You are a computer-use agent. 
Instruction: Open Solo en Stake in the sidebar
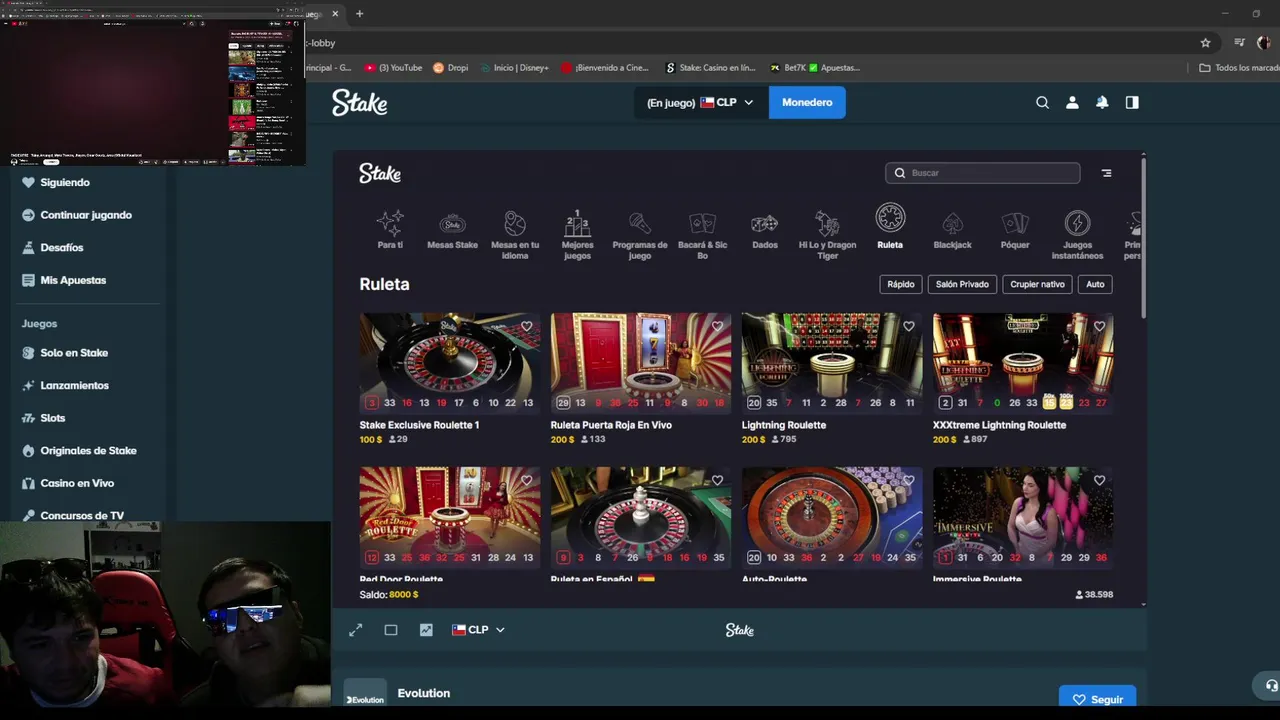click(x=65, y=353)
